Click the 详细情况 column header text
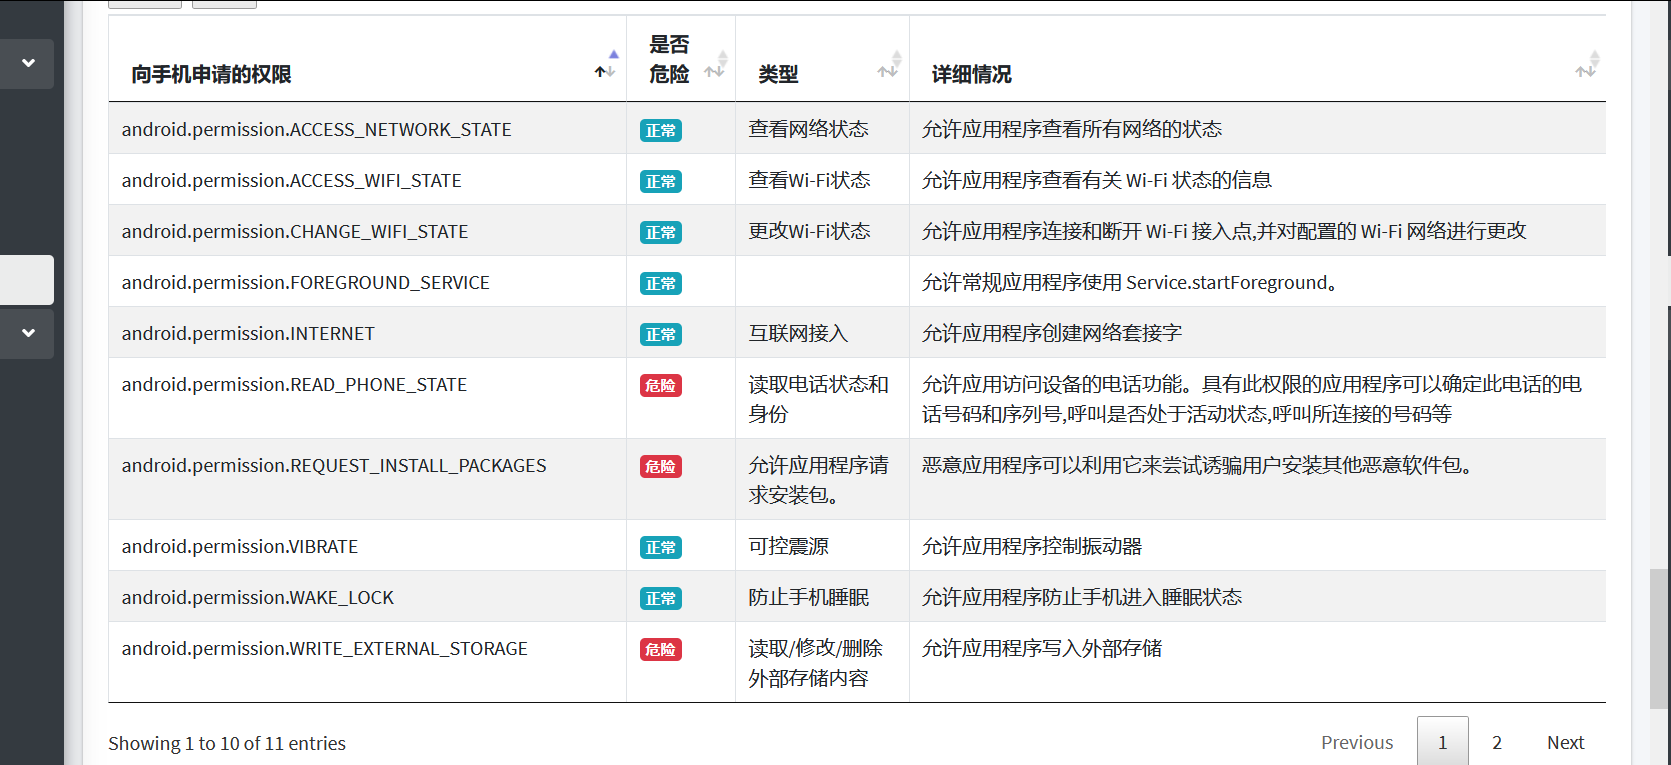Viewport: 1671px width, 765px height. [x=971, y=74]
